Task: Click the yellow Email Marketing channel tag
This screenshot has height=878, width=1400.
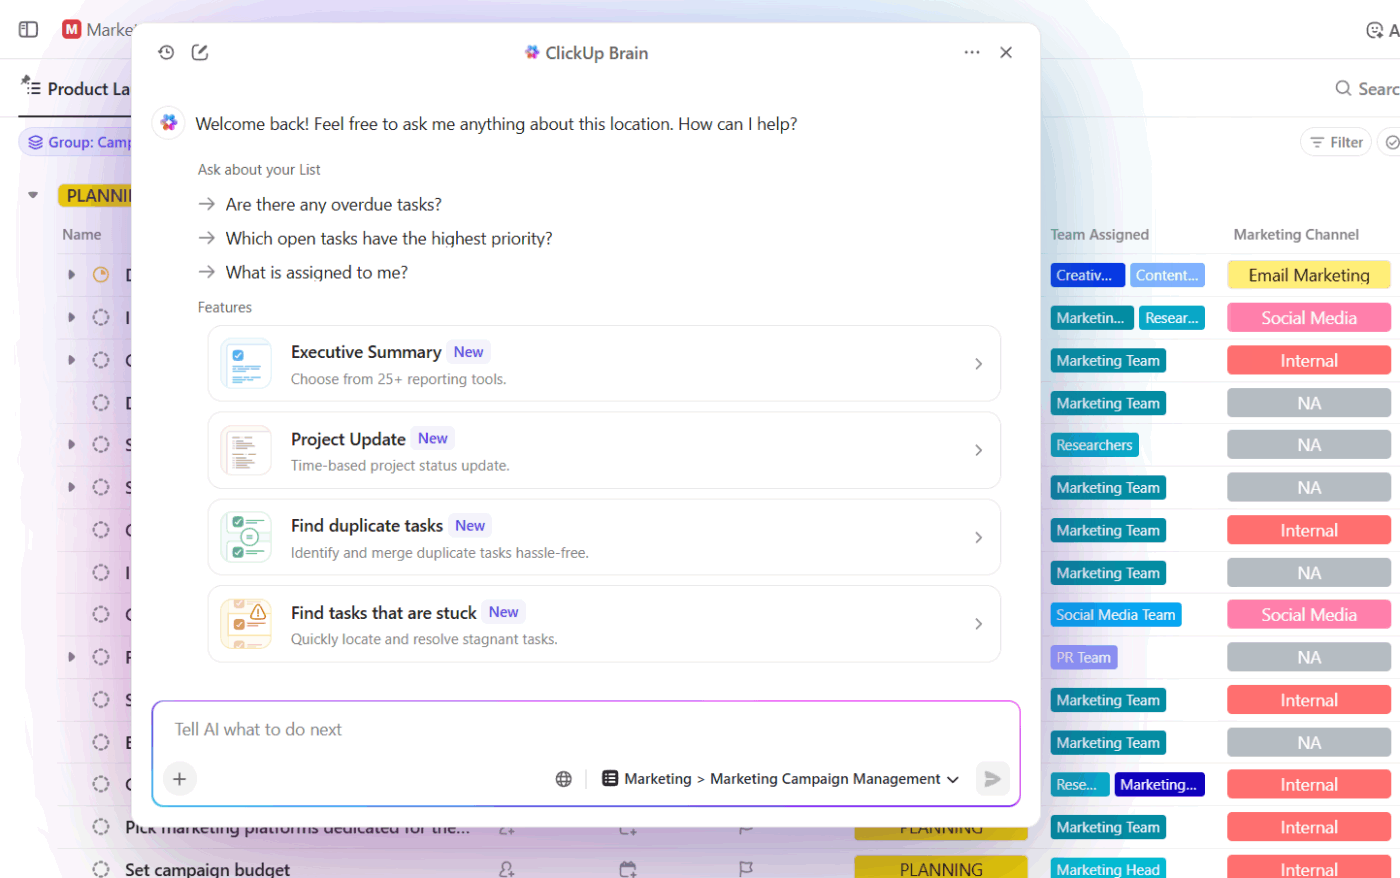Action: tap(1308, 275)
